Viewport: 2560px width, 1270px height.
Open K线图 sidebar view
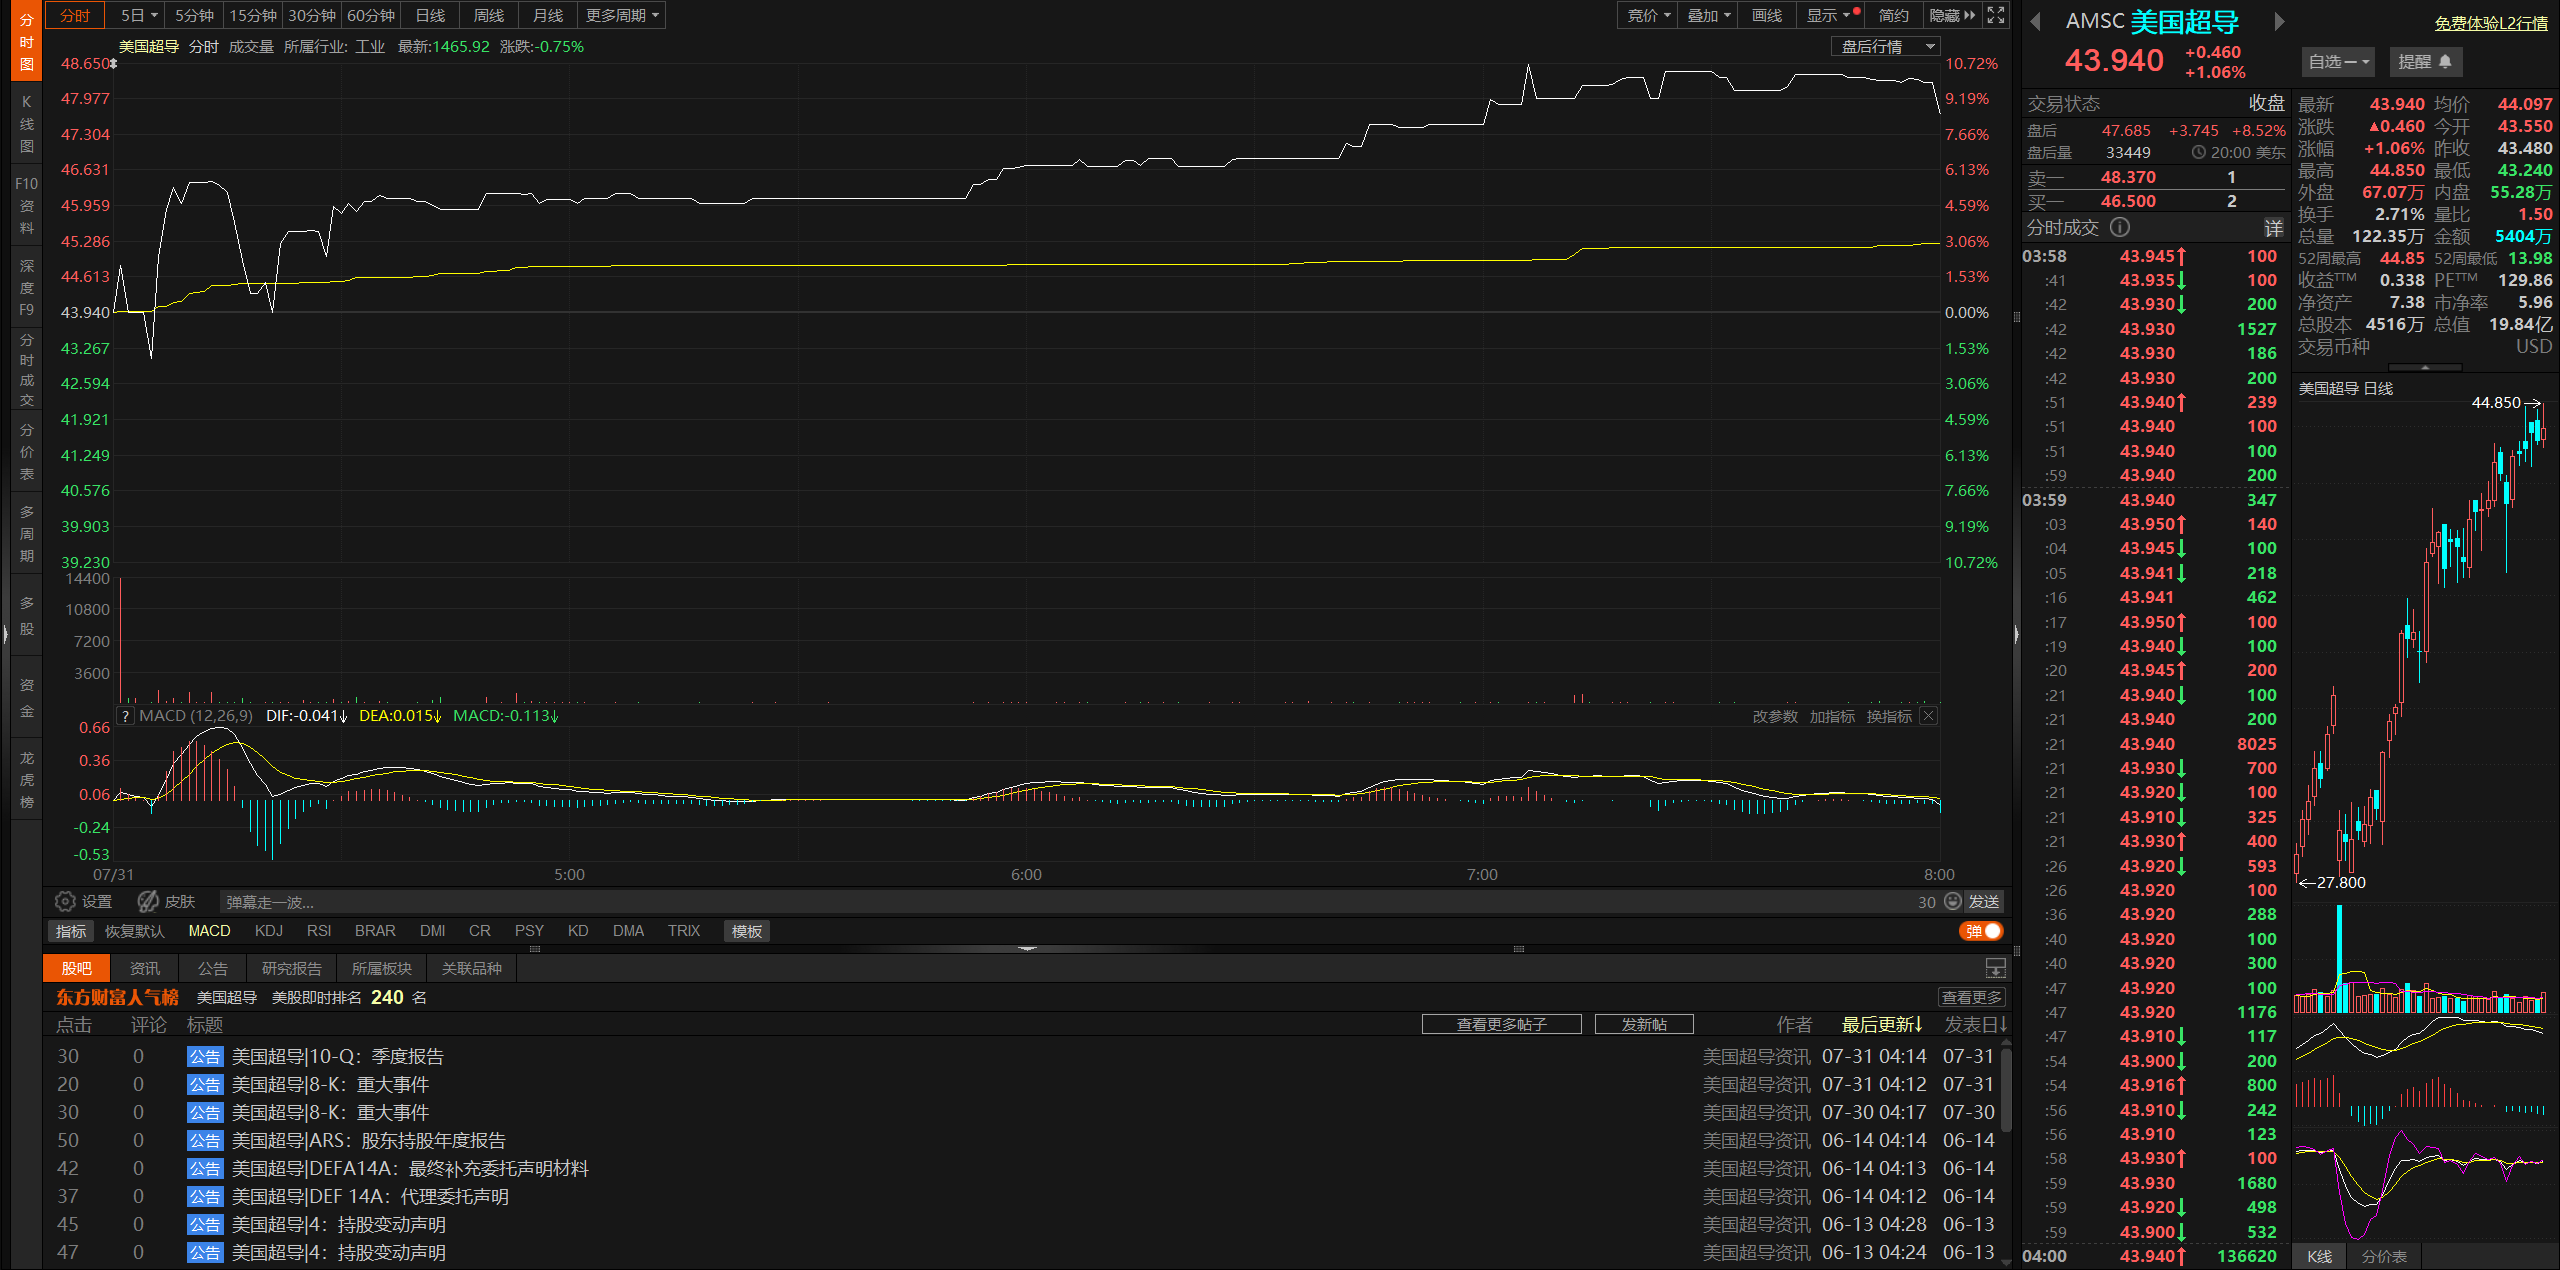point(27,123)
